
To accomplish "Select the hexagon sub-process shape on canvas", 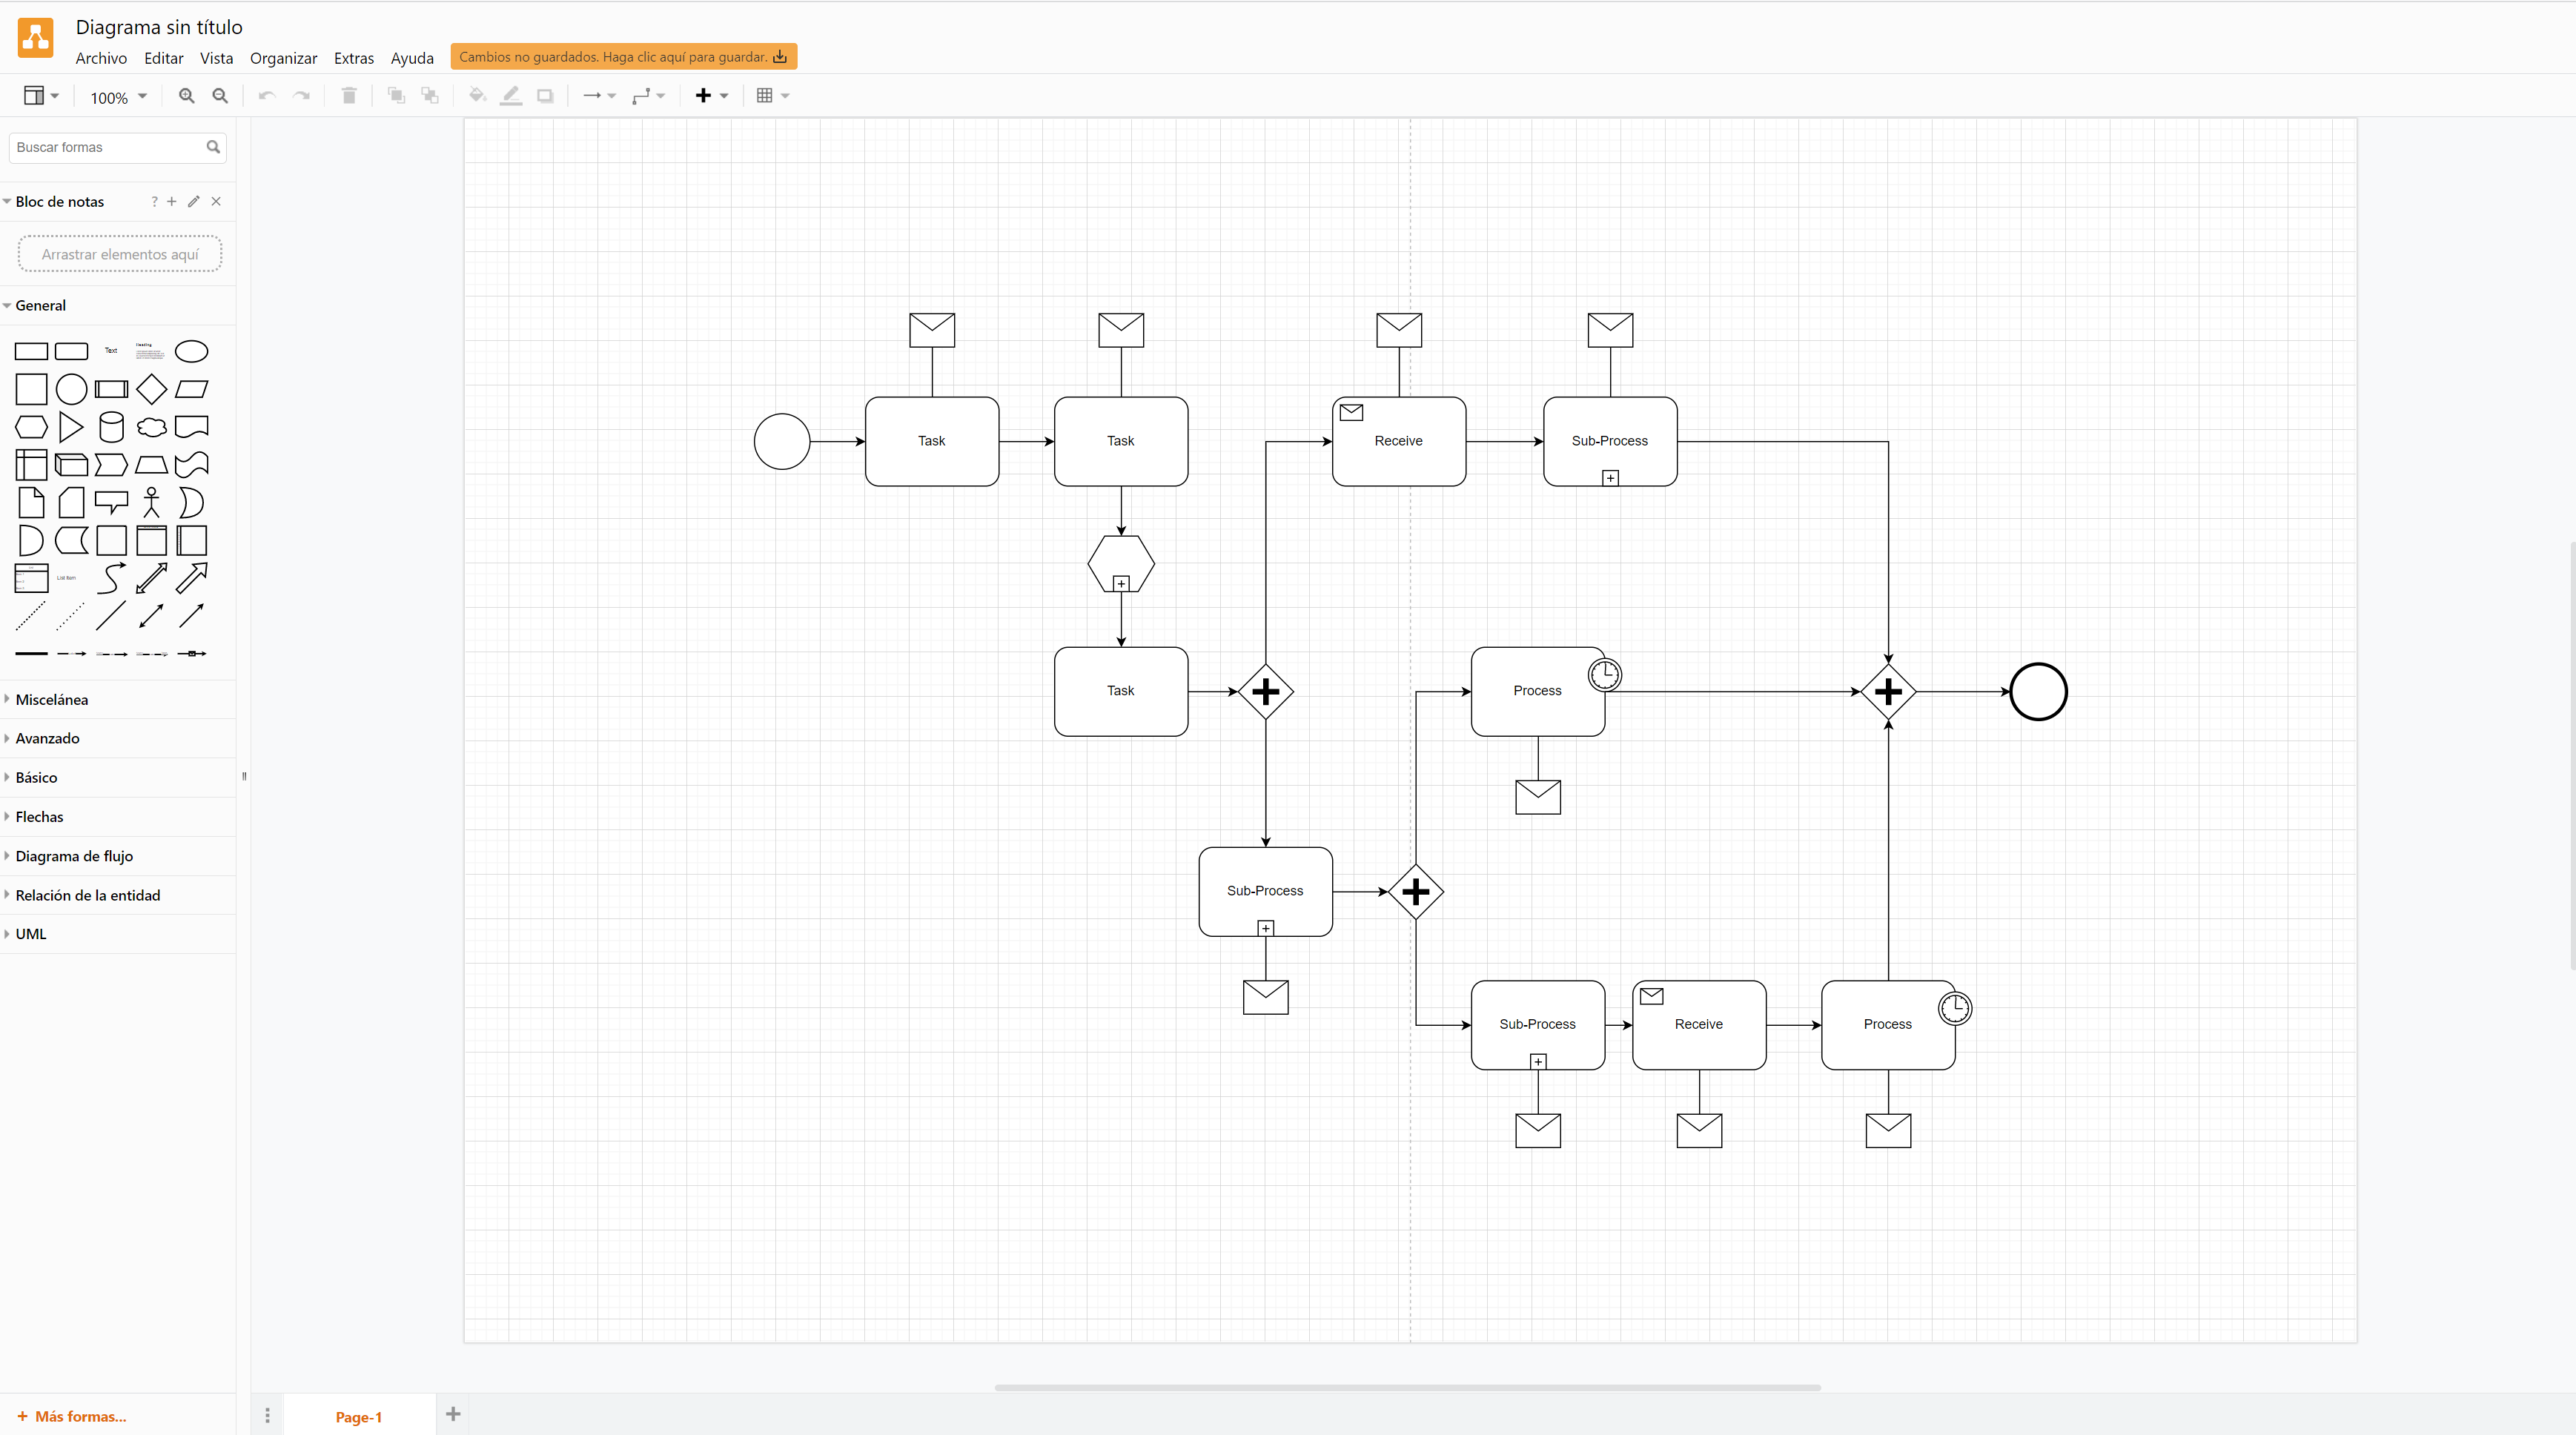I will click(x=1121, y=564).
